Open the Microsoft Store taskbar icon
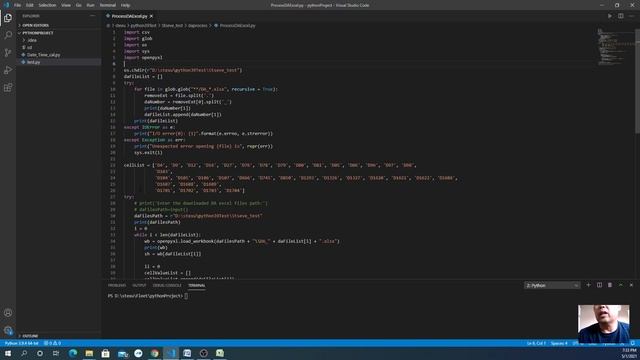This screenshot has height=360, width=640. click(105, 353)
